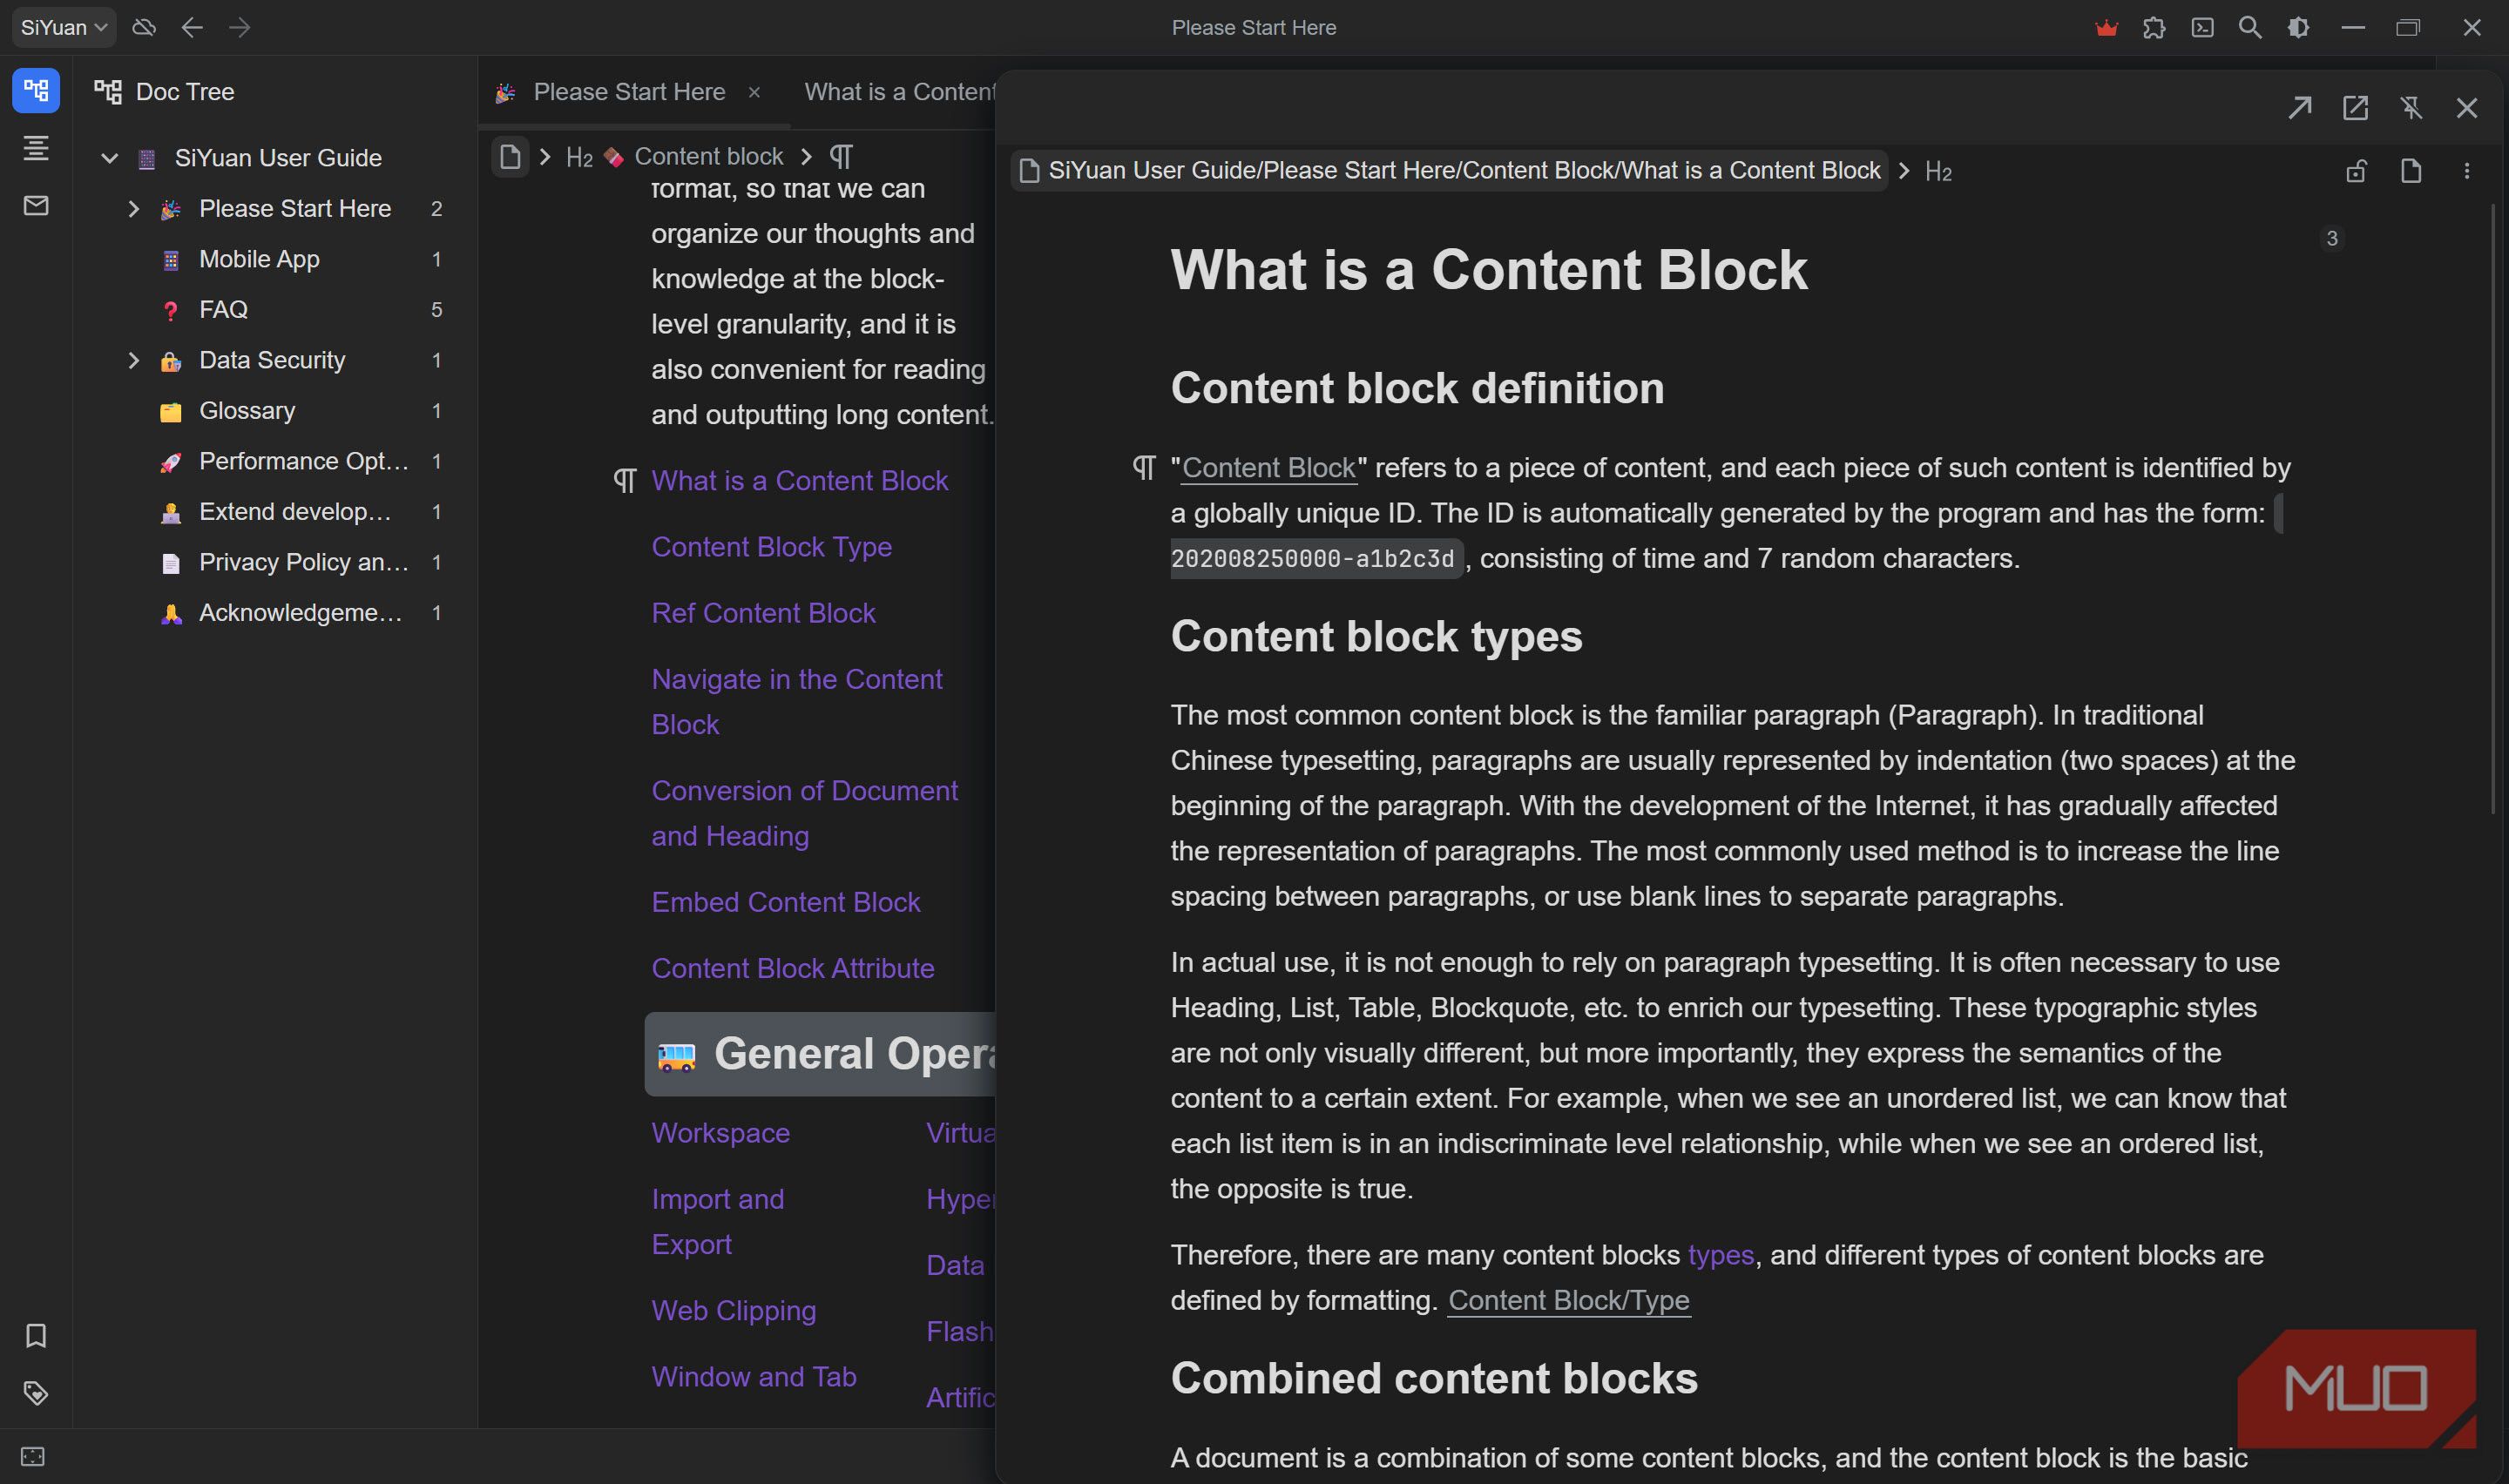The image size is (2509, 1484).
Task: Close the Please Start Here tab
Action: (754, 92)
